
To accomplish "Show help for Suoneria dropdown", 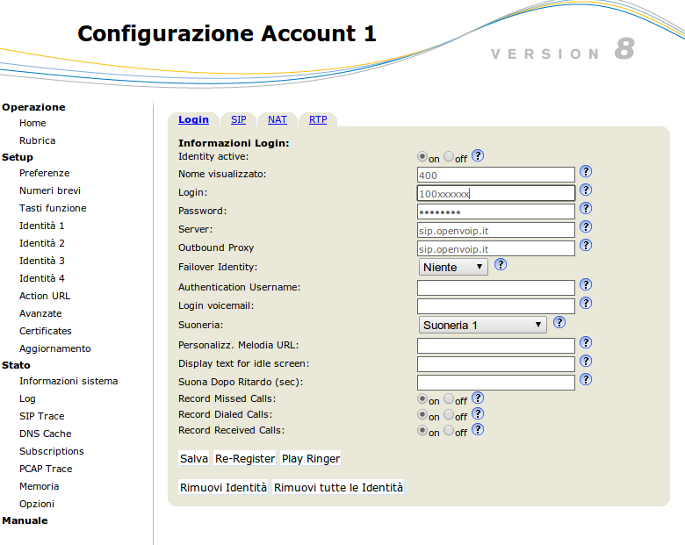I will [559, 322].
